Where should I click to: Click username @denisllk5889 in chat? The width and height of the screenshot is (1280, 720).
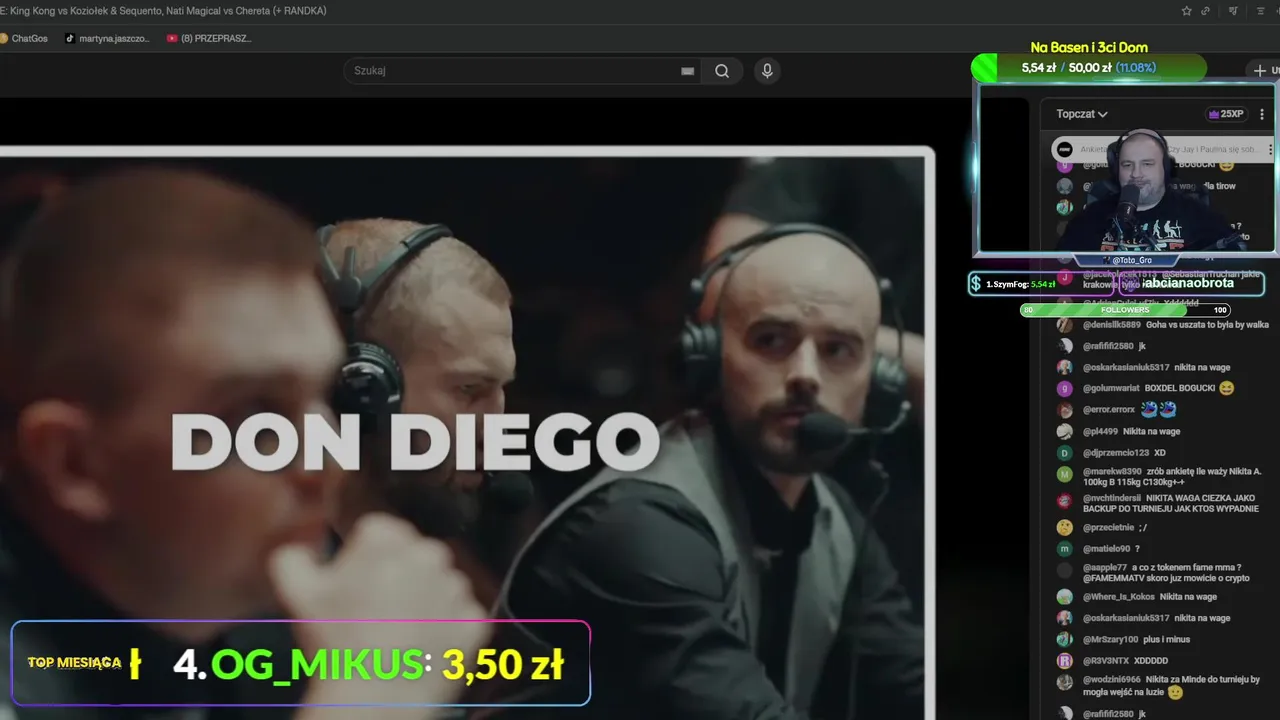(x=1112, y=325)
